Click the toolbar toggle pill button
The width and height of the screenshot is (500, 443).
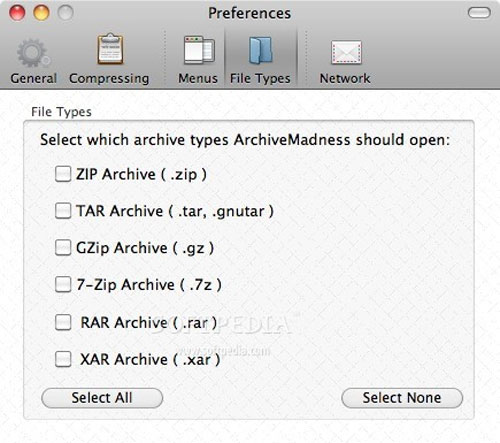pos(479,13)
